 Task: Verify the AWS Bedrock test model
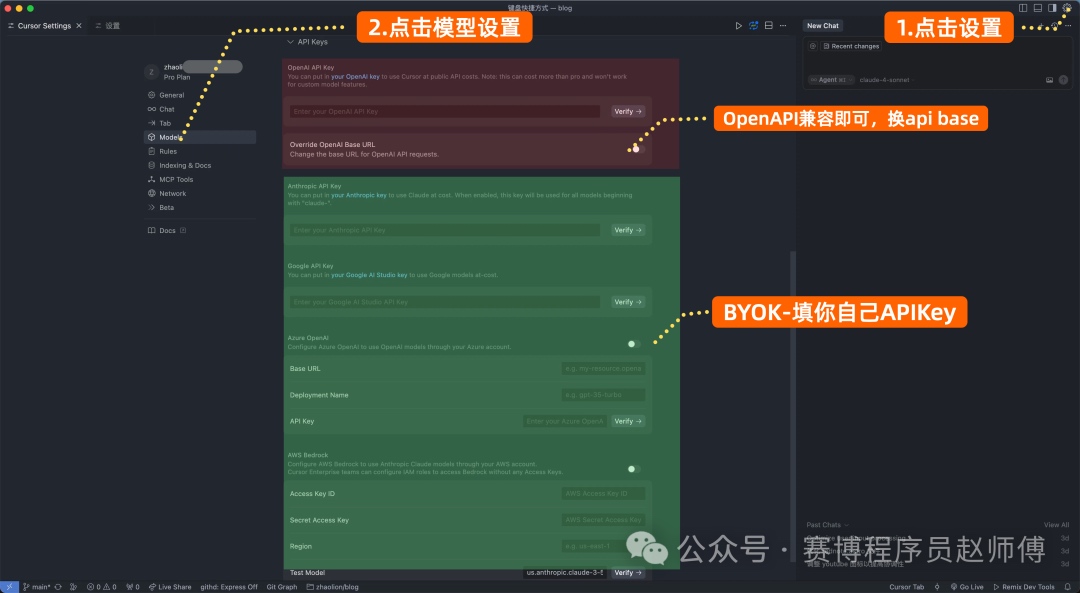pyautogui.click(x=627, y=573)
